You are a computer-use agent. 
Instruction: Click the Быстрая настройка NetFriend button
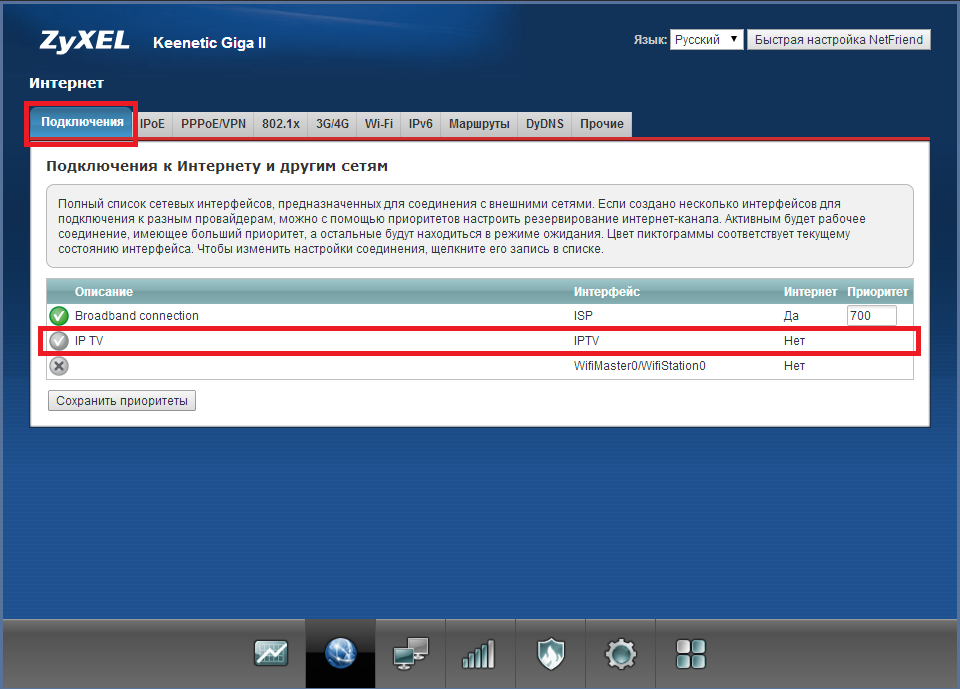click(x=840, y=40)
